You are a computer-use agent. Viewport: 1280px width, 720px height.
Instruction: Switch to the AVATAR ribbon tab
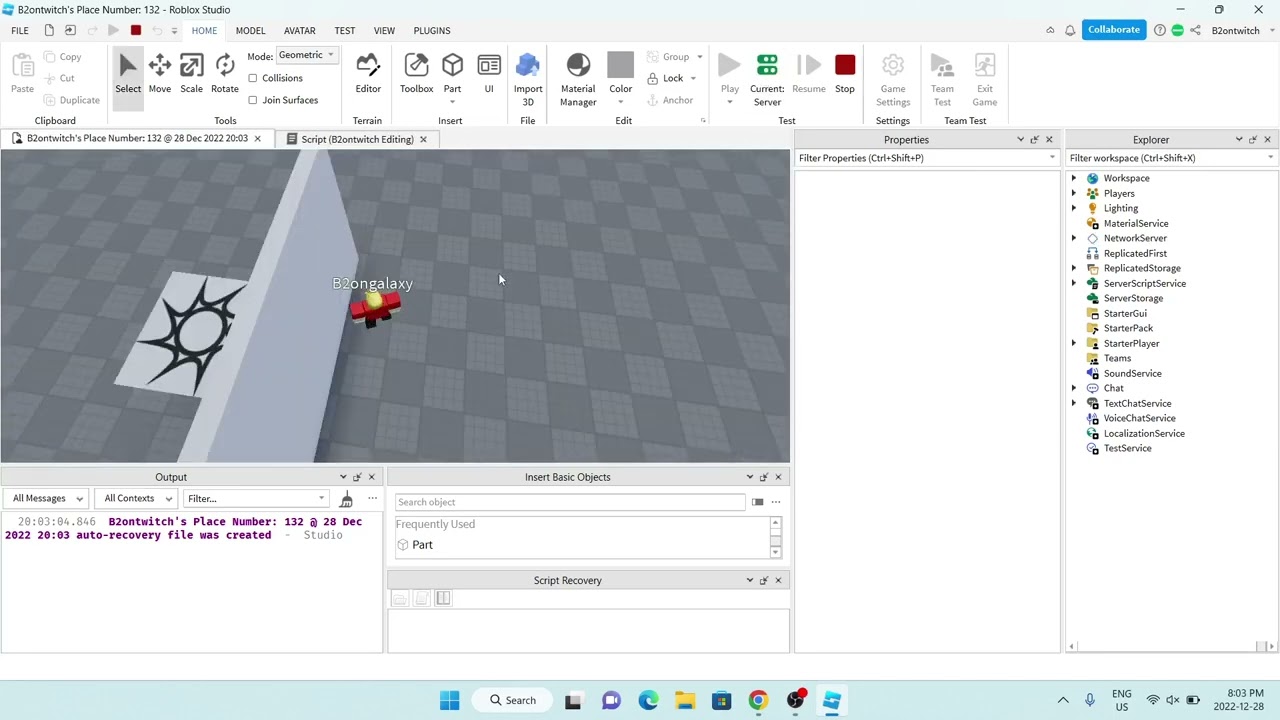299,30
